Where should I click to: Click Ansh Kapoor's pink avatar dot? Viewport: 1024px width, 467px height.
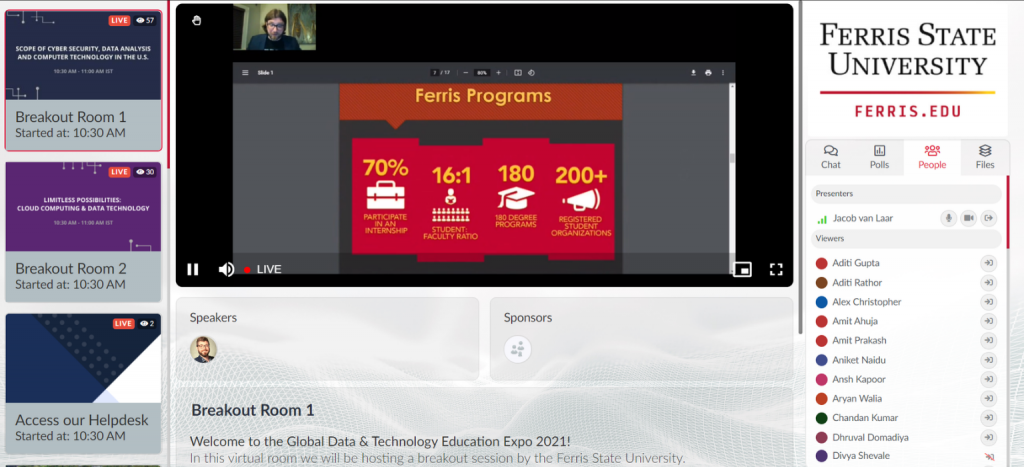[x=822, y=379]
